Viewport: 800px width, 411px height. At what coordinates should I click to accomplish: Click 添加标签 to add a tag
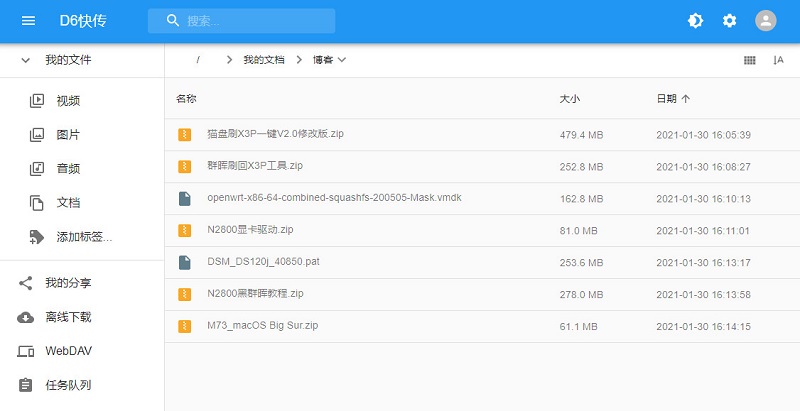[x=84, y=237]
